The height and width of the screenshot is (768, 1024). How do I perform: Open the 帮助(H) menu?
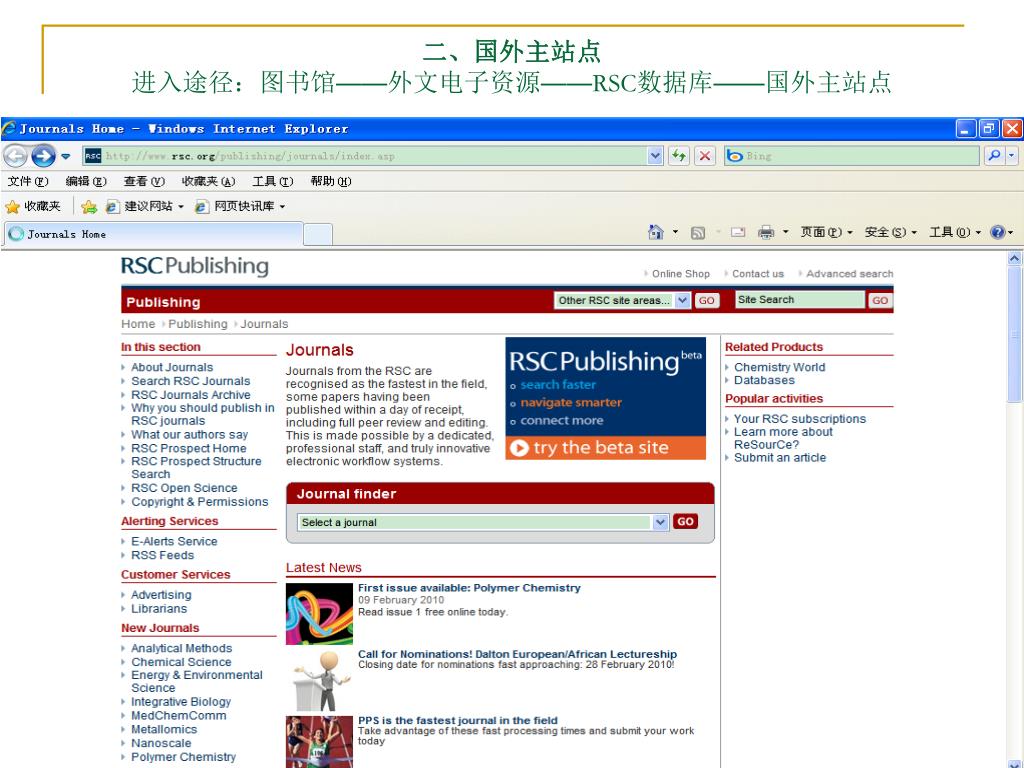(331, 181)
